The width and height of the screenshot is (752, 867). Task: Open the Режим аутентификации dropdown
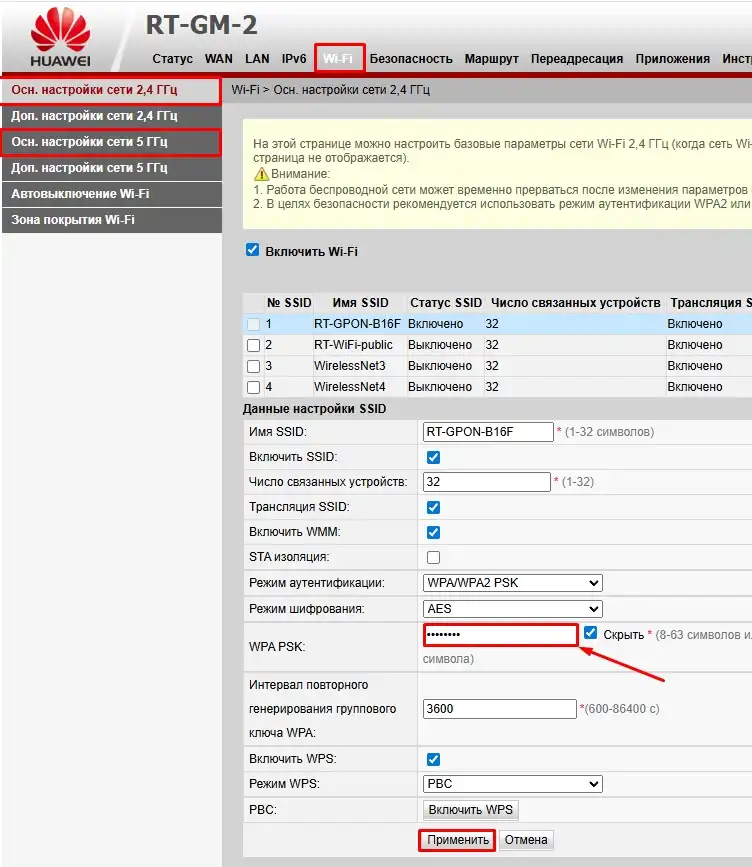(x=513, y=583)
